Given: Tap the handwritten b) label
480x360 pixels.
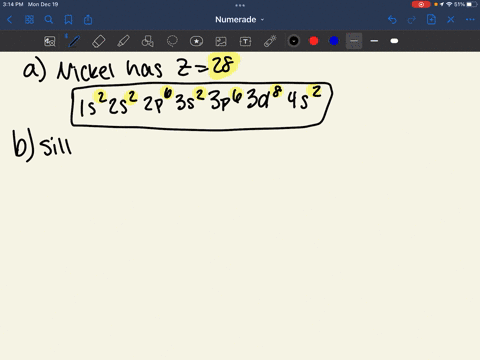Looking at the screenshot, I should tap(23, 145).
